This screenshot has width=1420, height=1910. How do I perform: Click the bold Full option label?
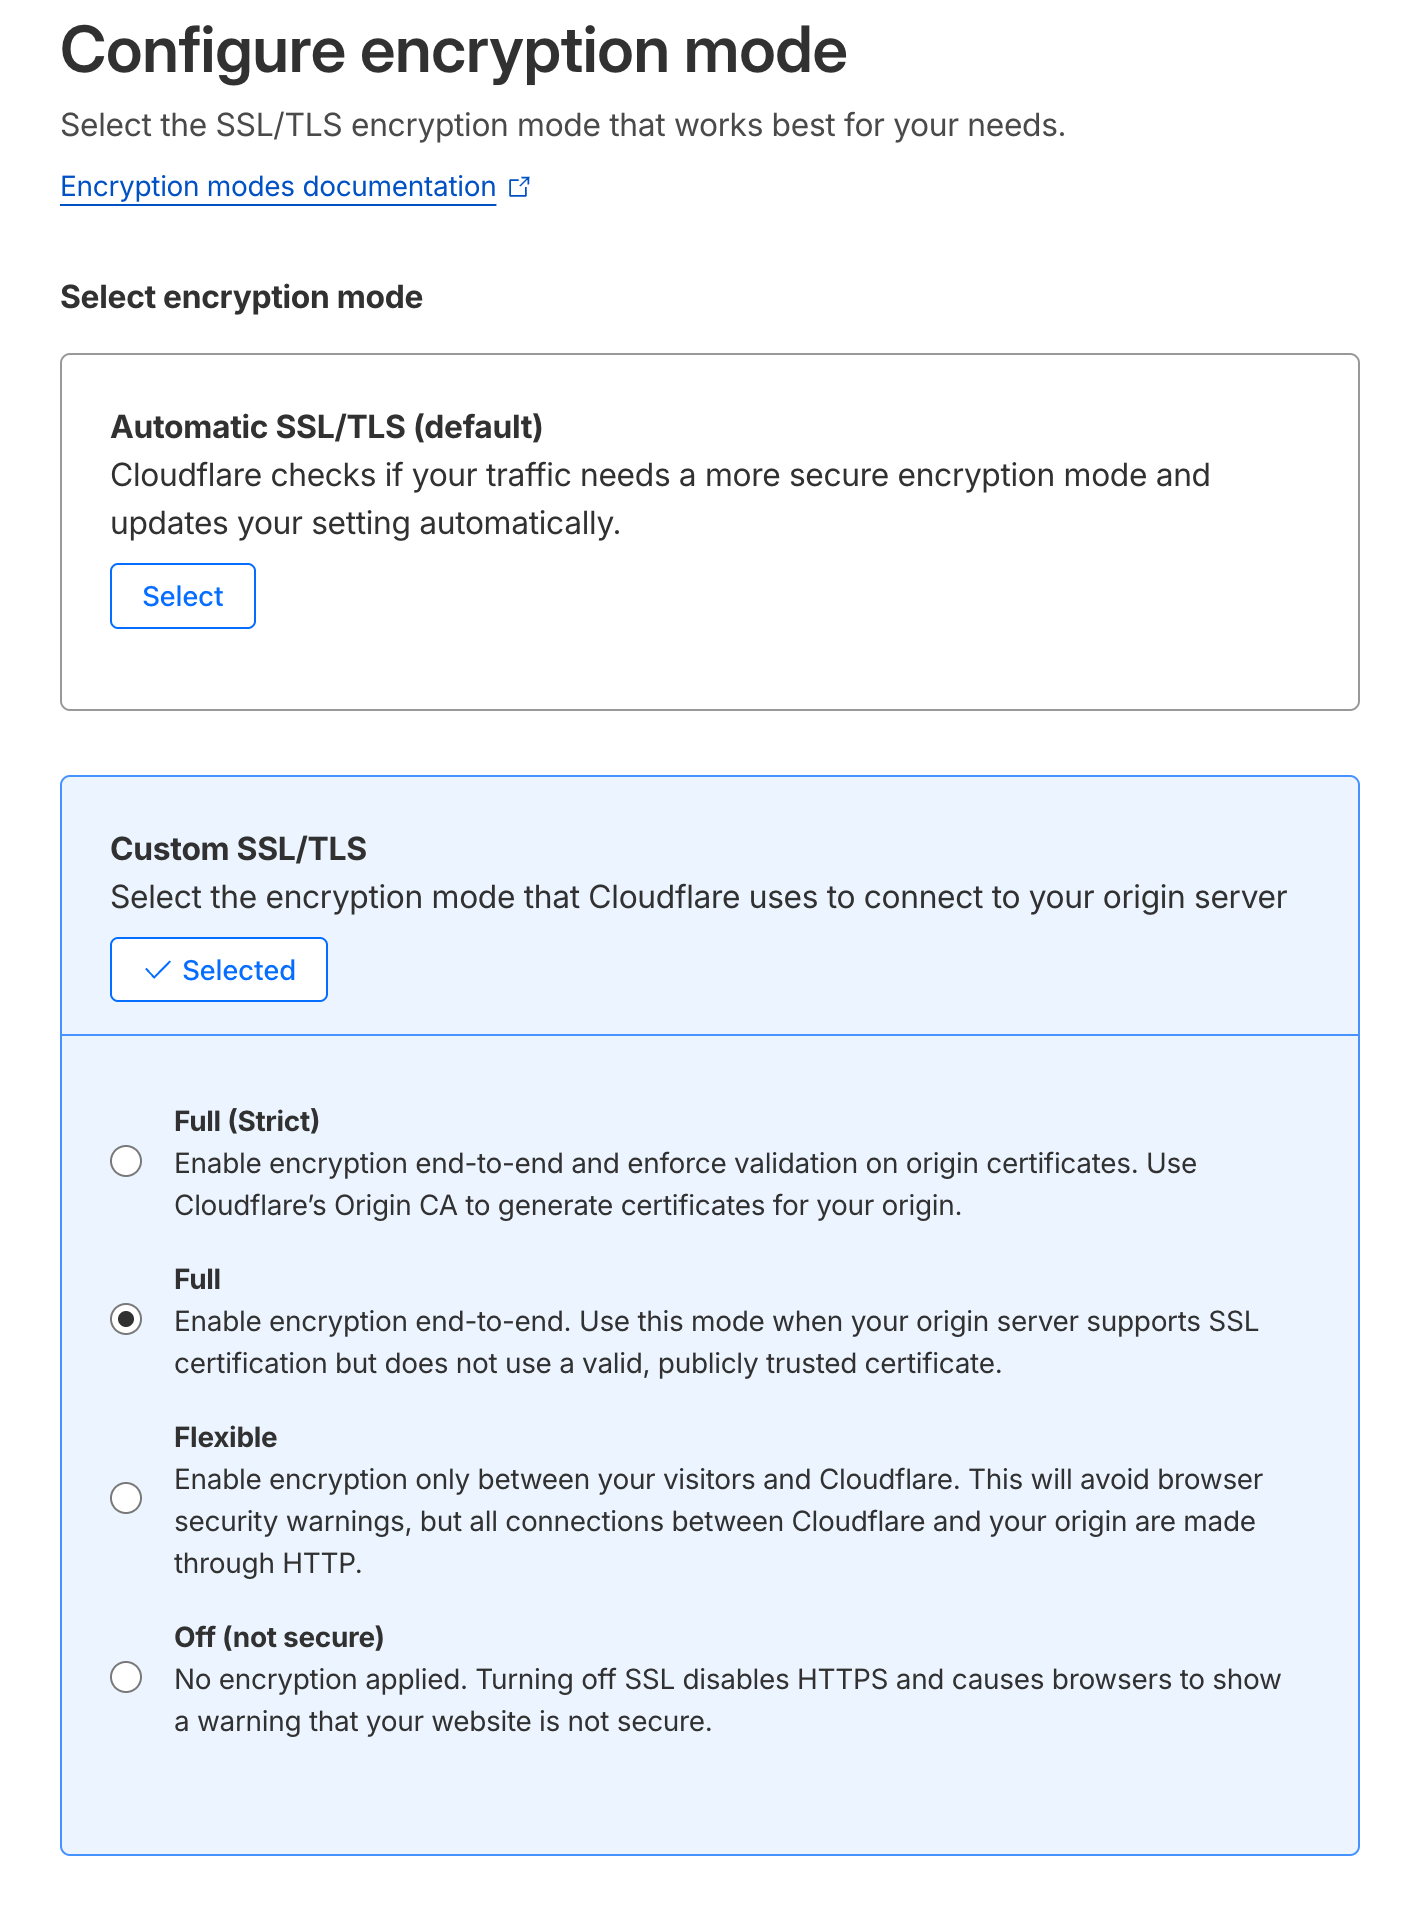click(x=197, y=1279)
